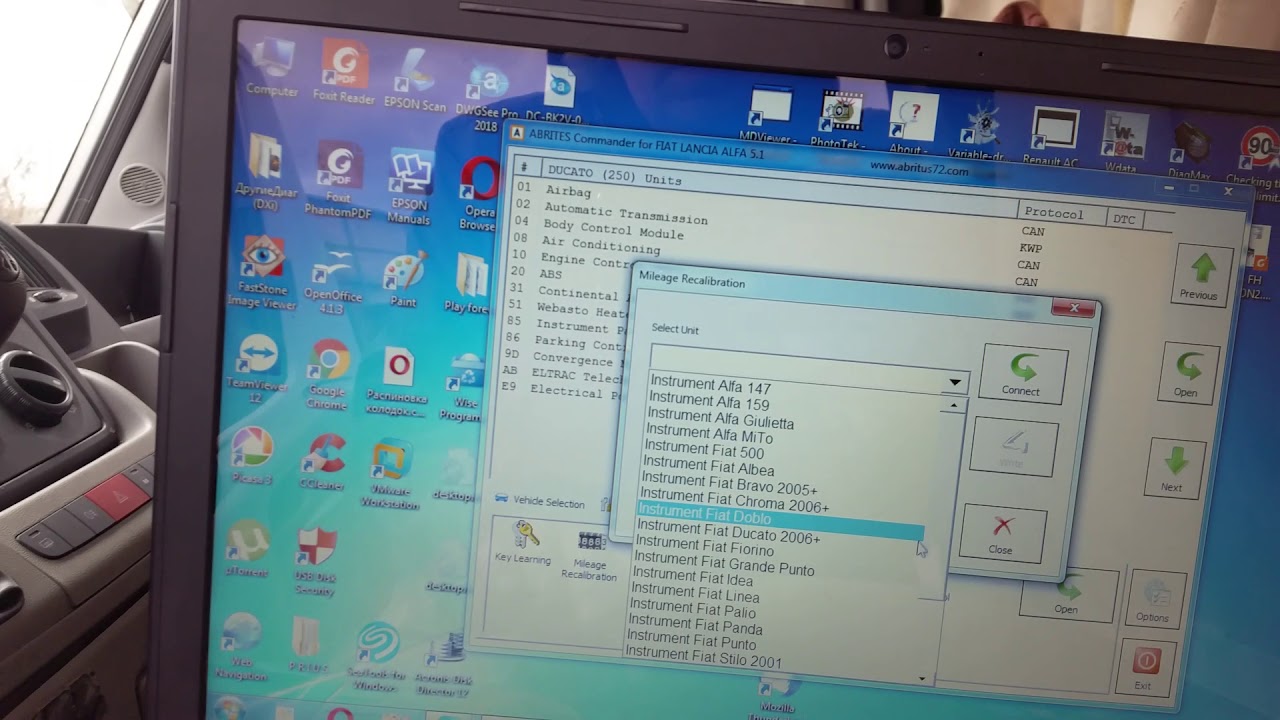Screen dimensions: 1280x720
Task: Pick Instrument Fiat Palio entry
Action: tap(692, 610)
